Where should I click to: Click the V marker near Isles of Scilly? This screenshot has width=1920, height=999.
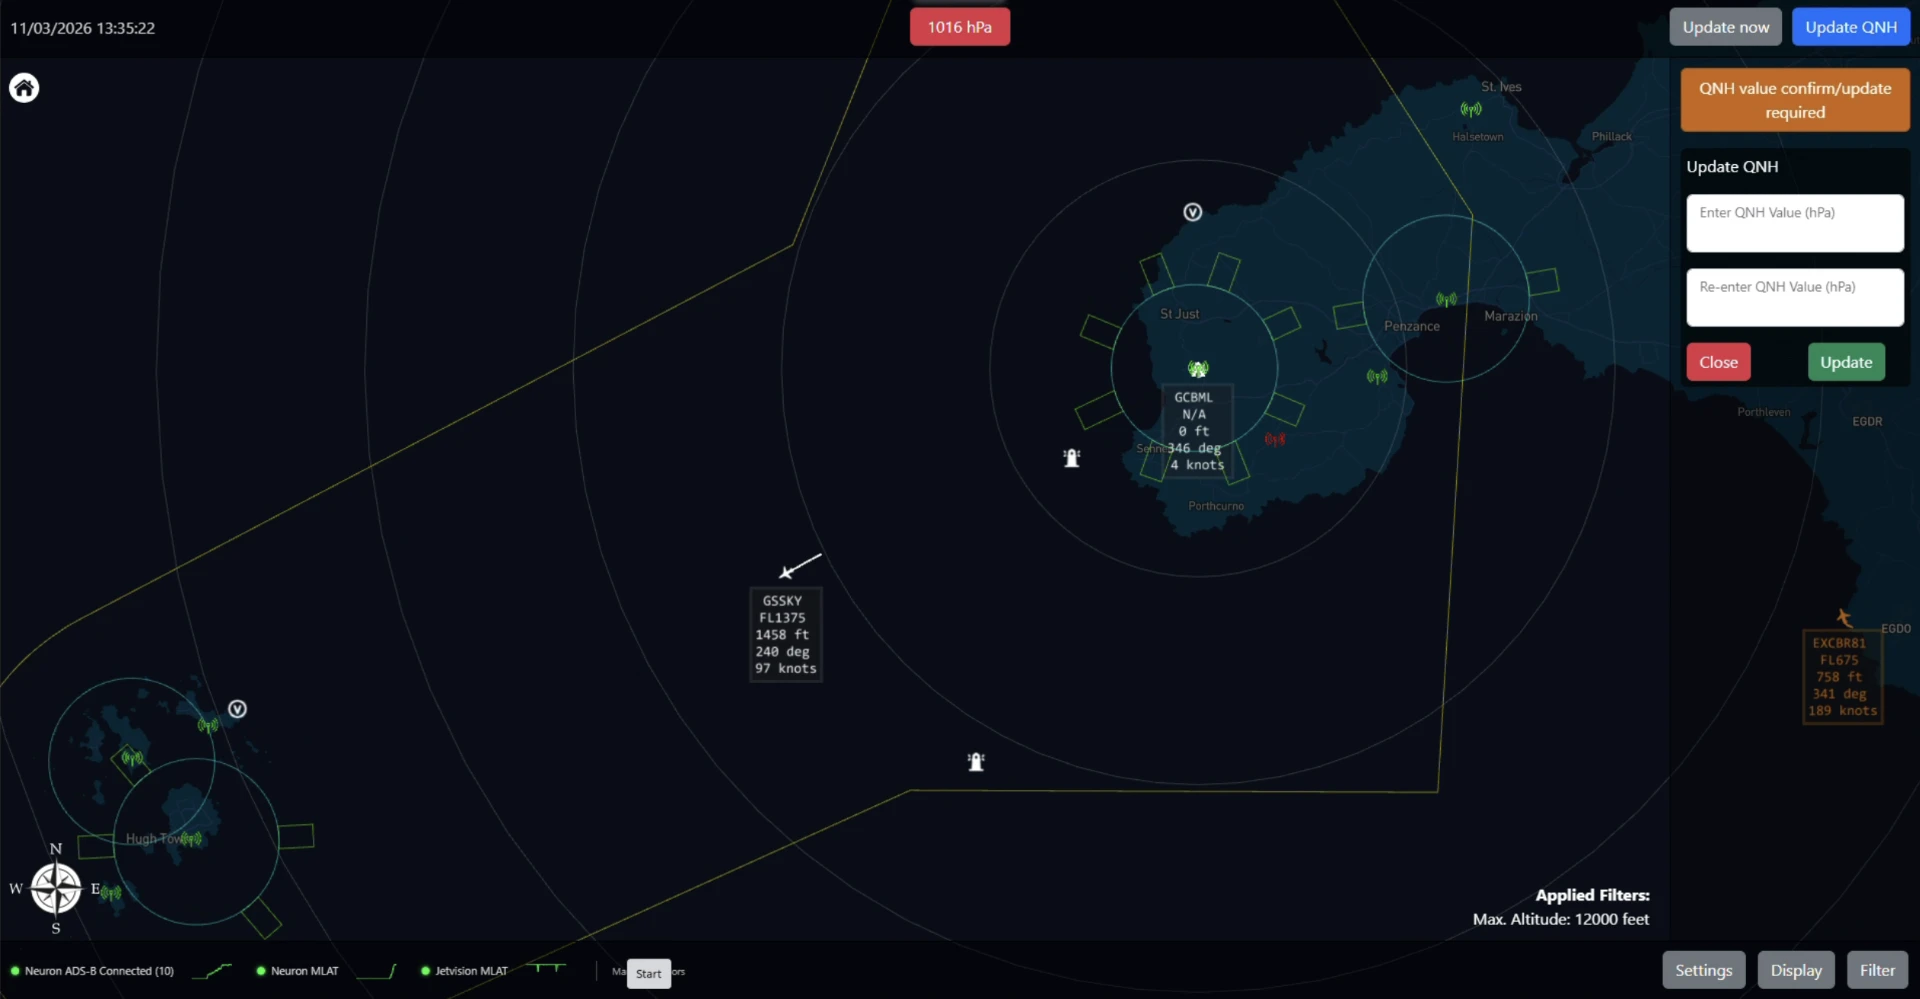click(x=237, y=709)
